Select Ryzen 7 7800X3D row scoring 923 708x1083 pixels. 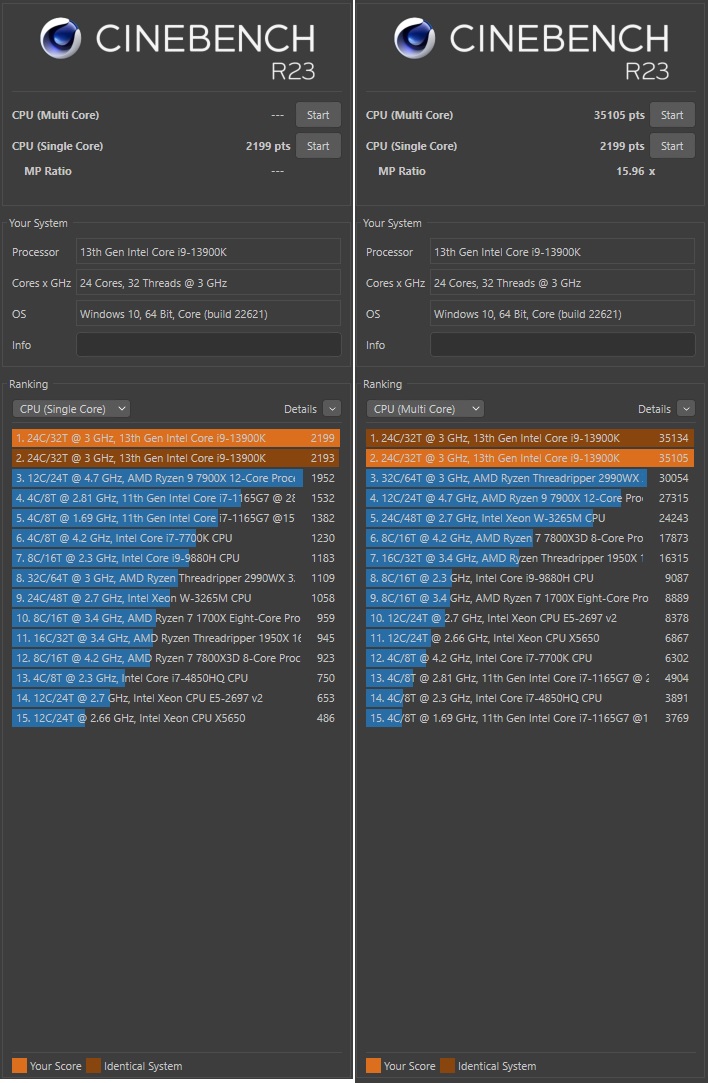tap(175, 658)
